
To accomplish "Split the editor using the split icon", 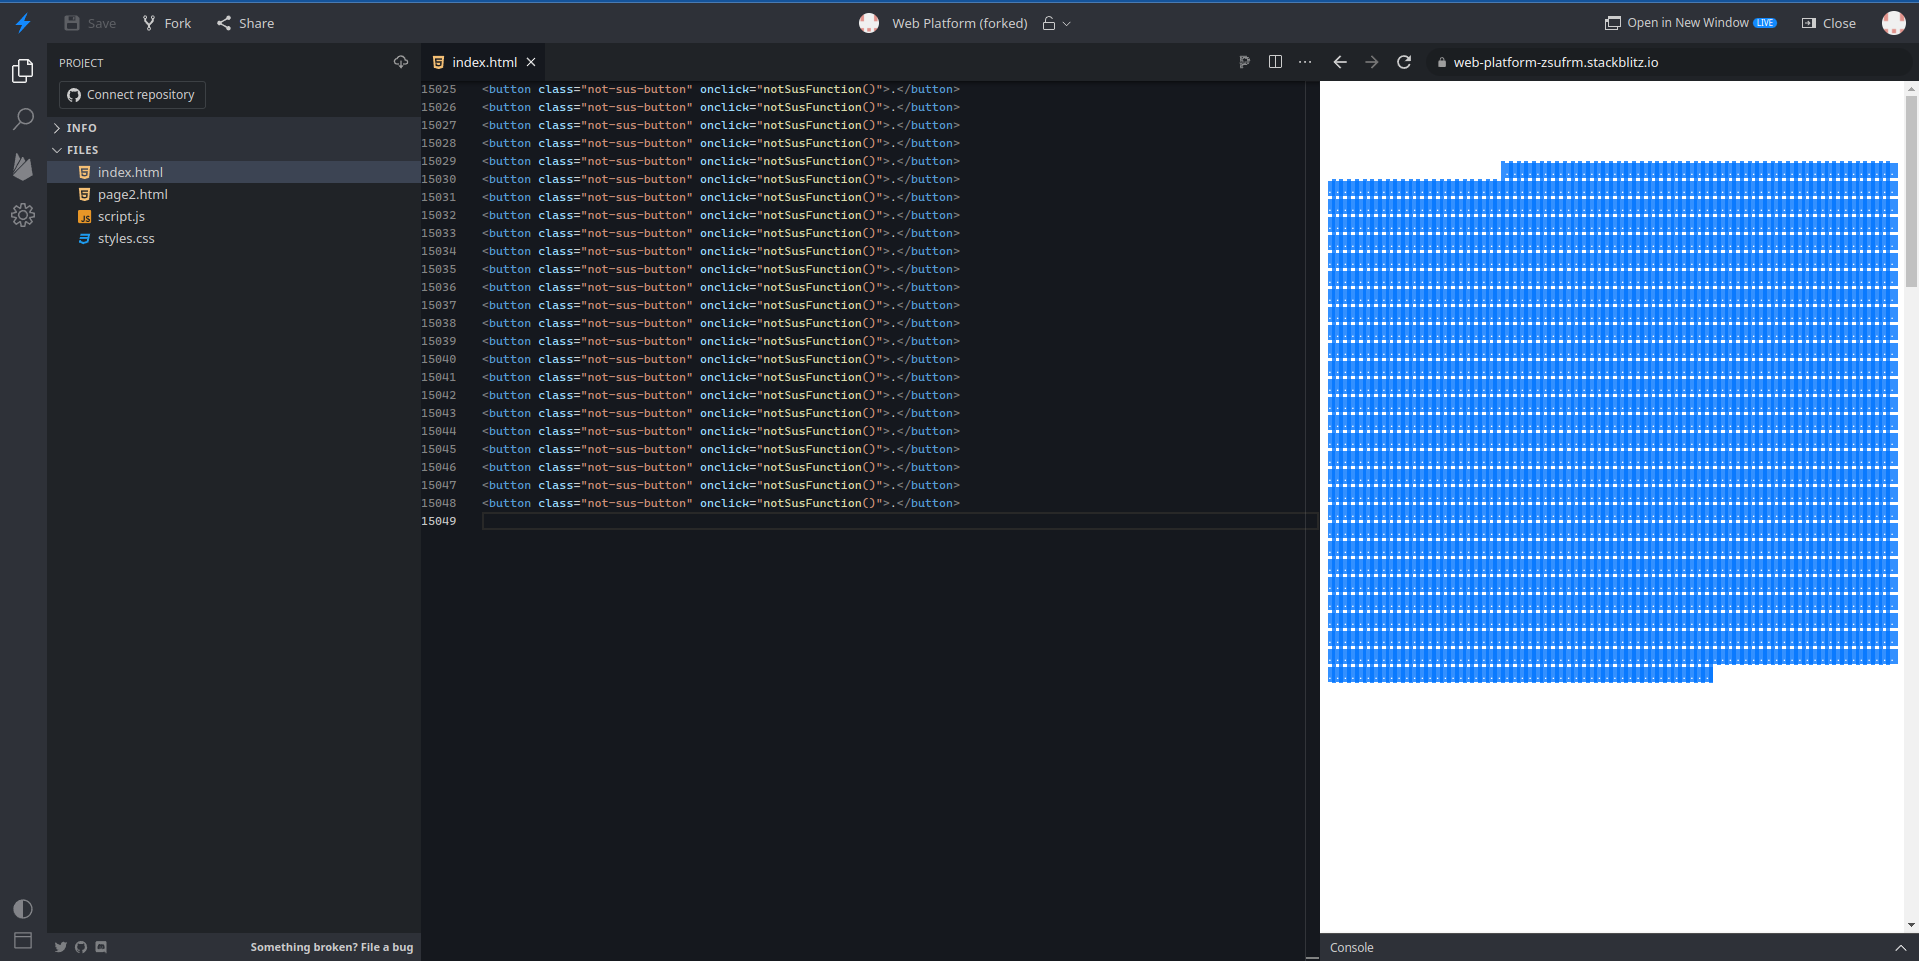I will (1275, 61).
